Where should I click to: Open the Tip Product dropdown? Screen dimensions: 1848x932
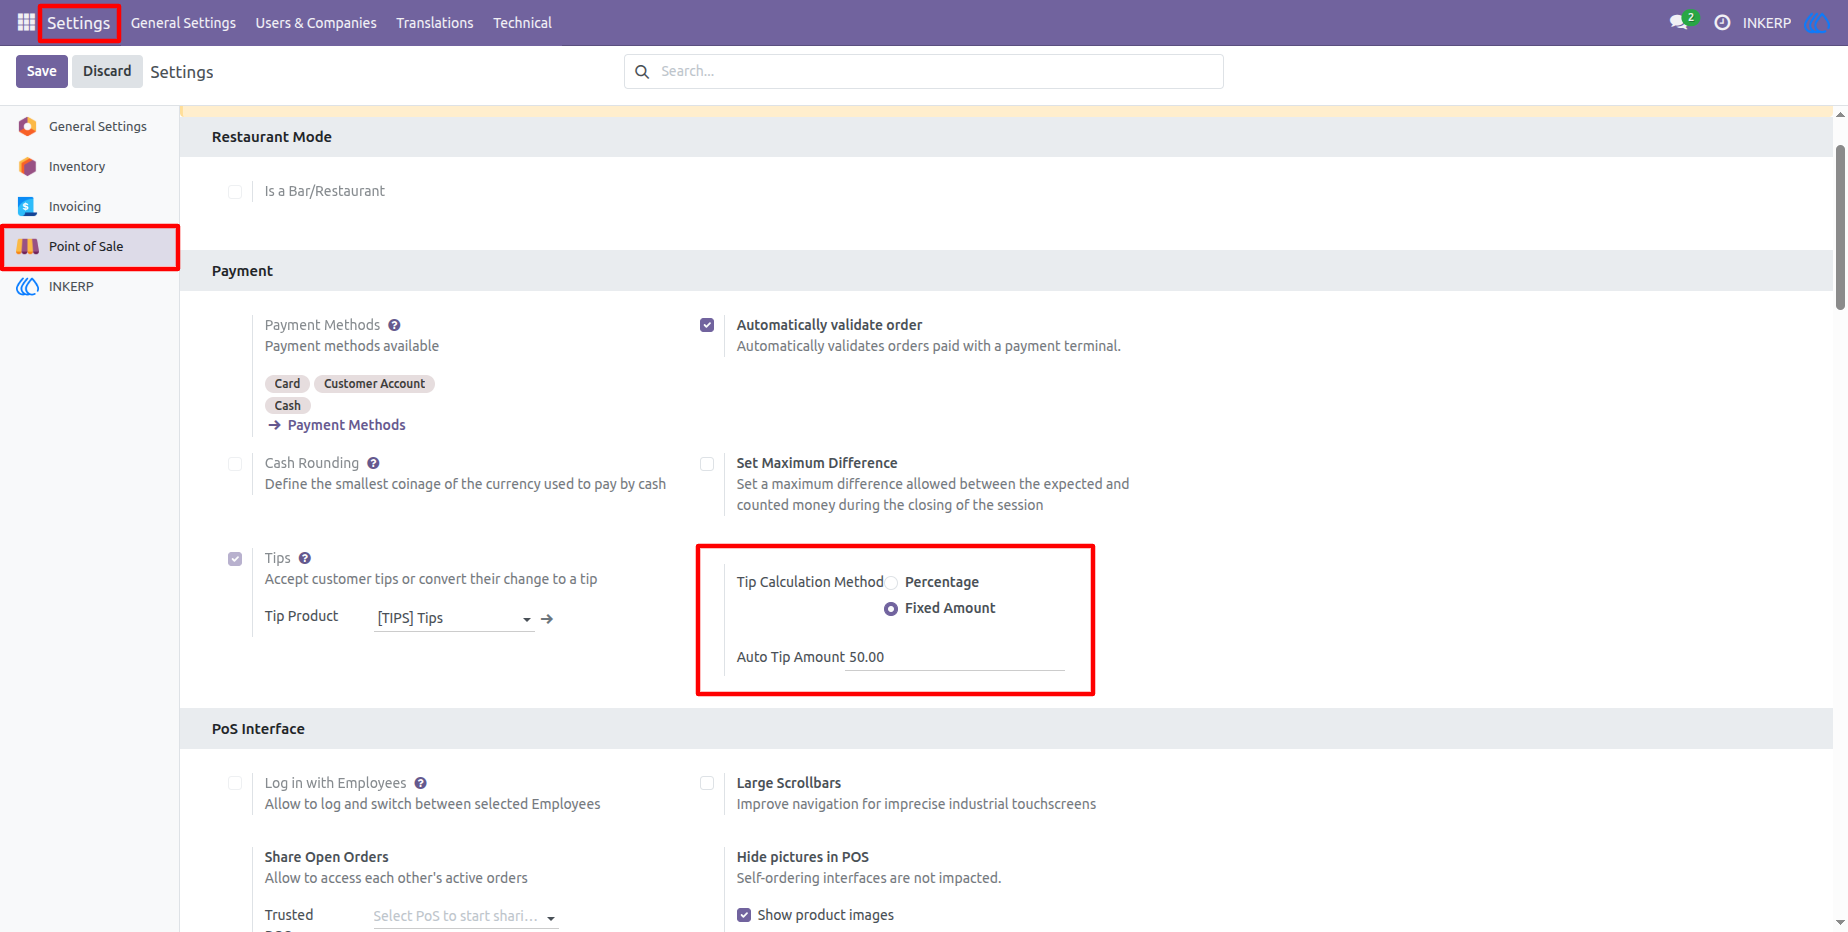tap(455, 618)
